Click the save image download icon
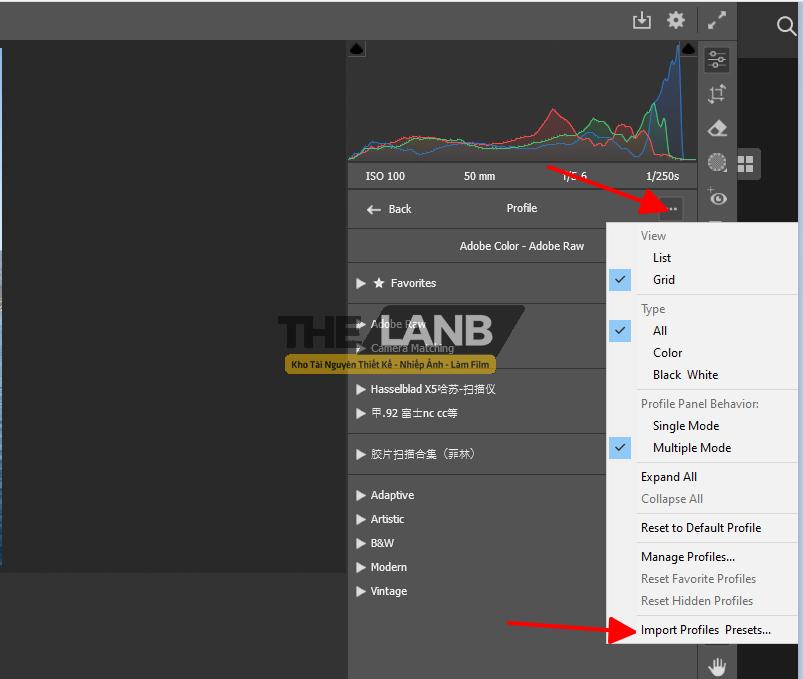The width and height of the screenshot is (803, 679). click(x=642, y=20)
